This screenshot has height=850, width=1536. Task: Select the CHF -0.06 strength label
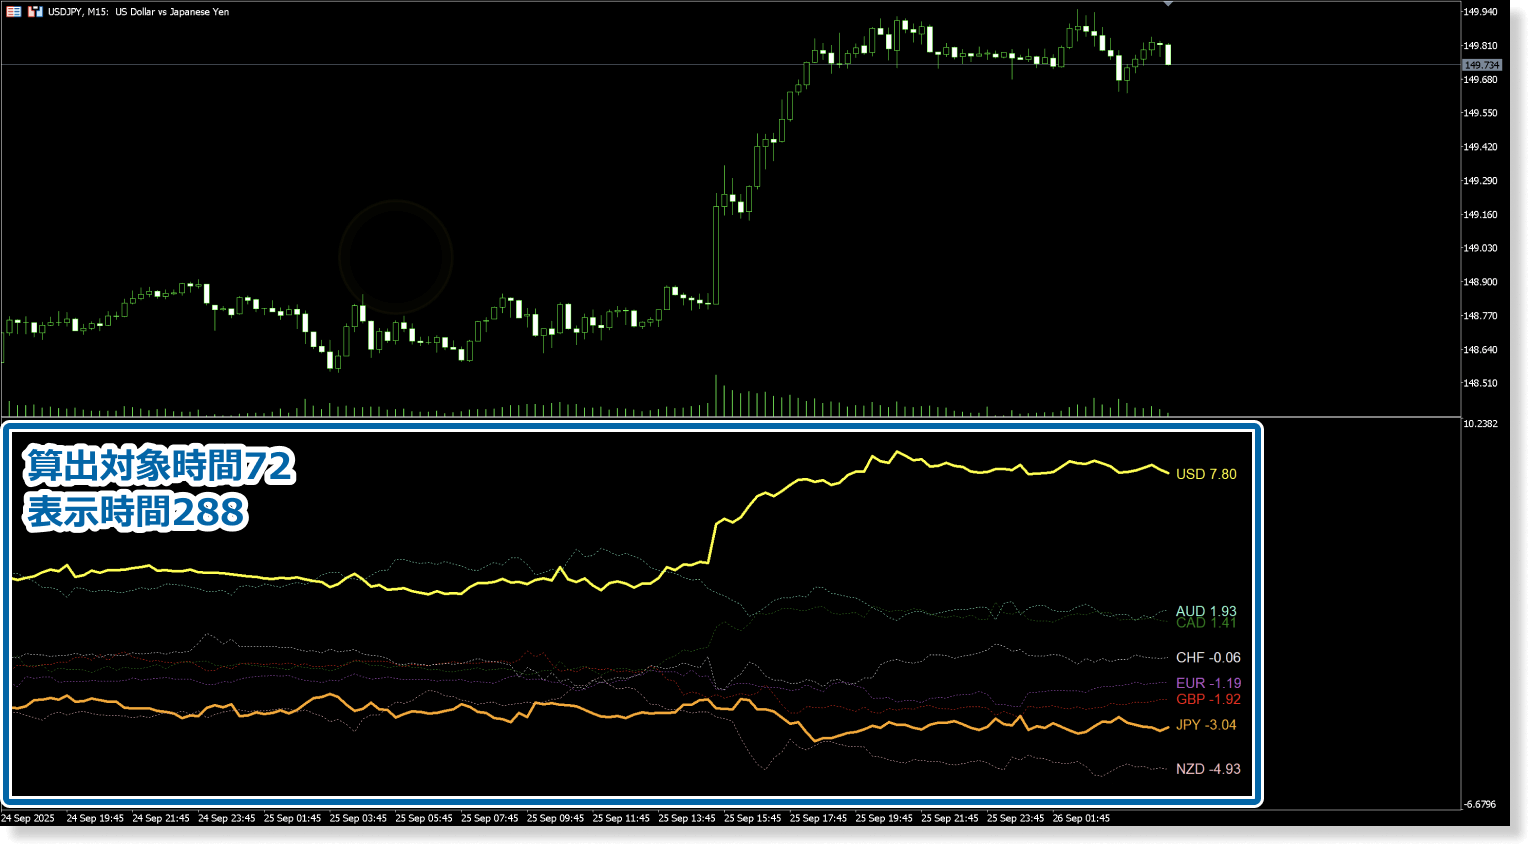(x=1208, y=658)
